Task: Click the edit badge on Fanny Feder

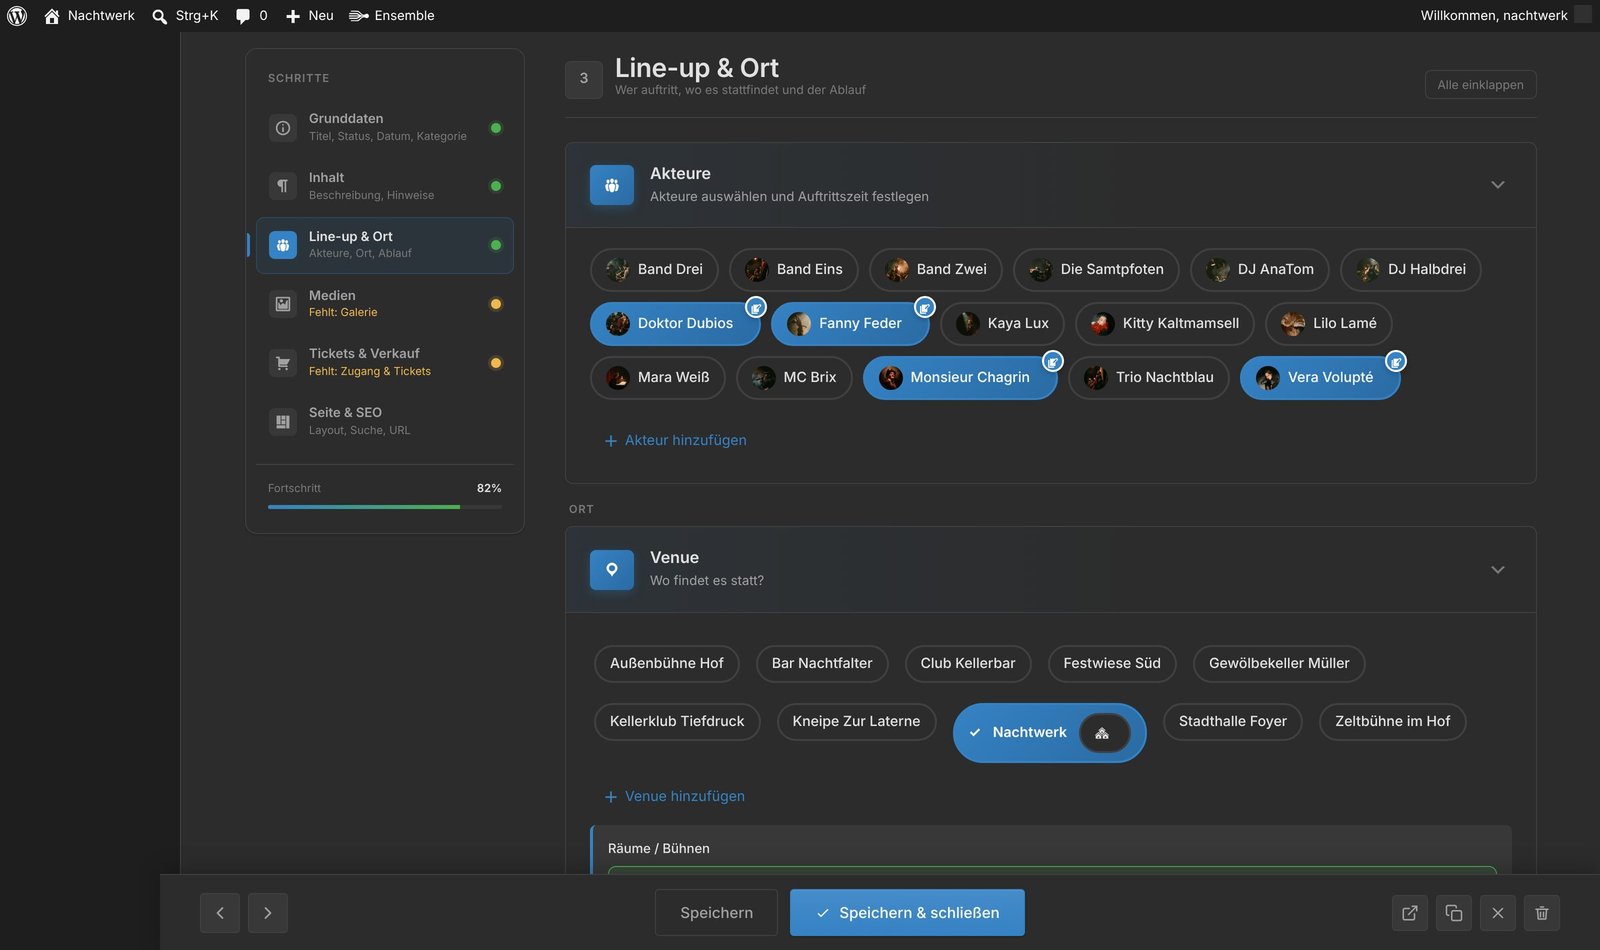Action: tap(925, 308)
